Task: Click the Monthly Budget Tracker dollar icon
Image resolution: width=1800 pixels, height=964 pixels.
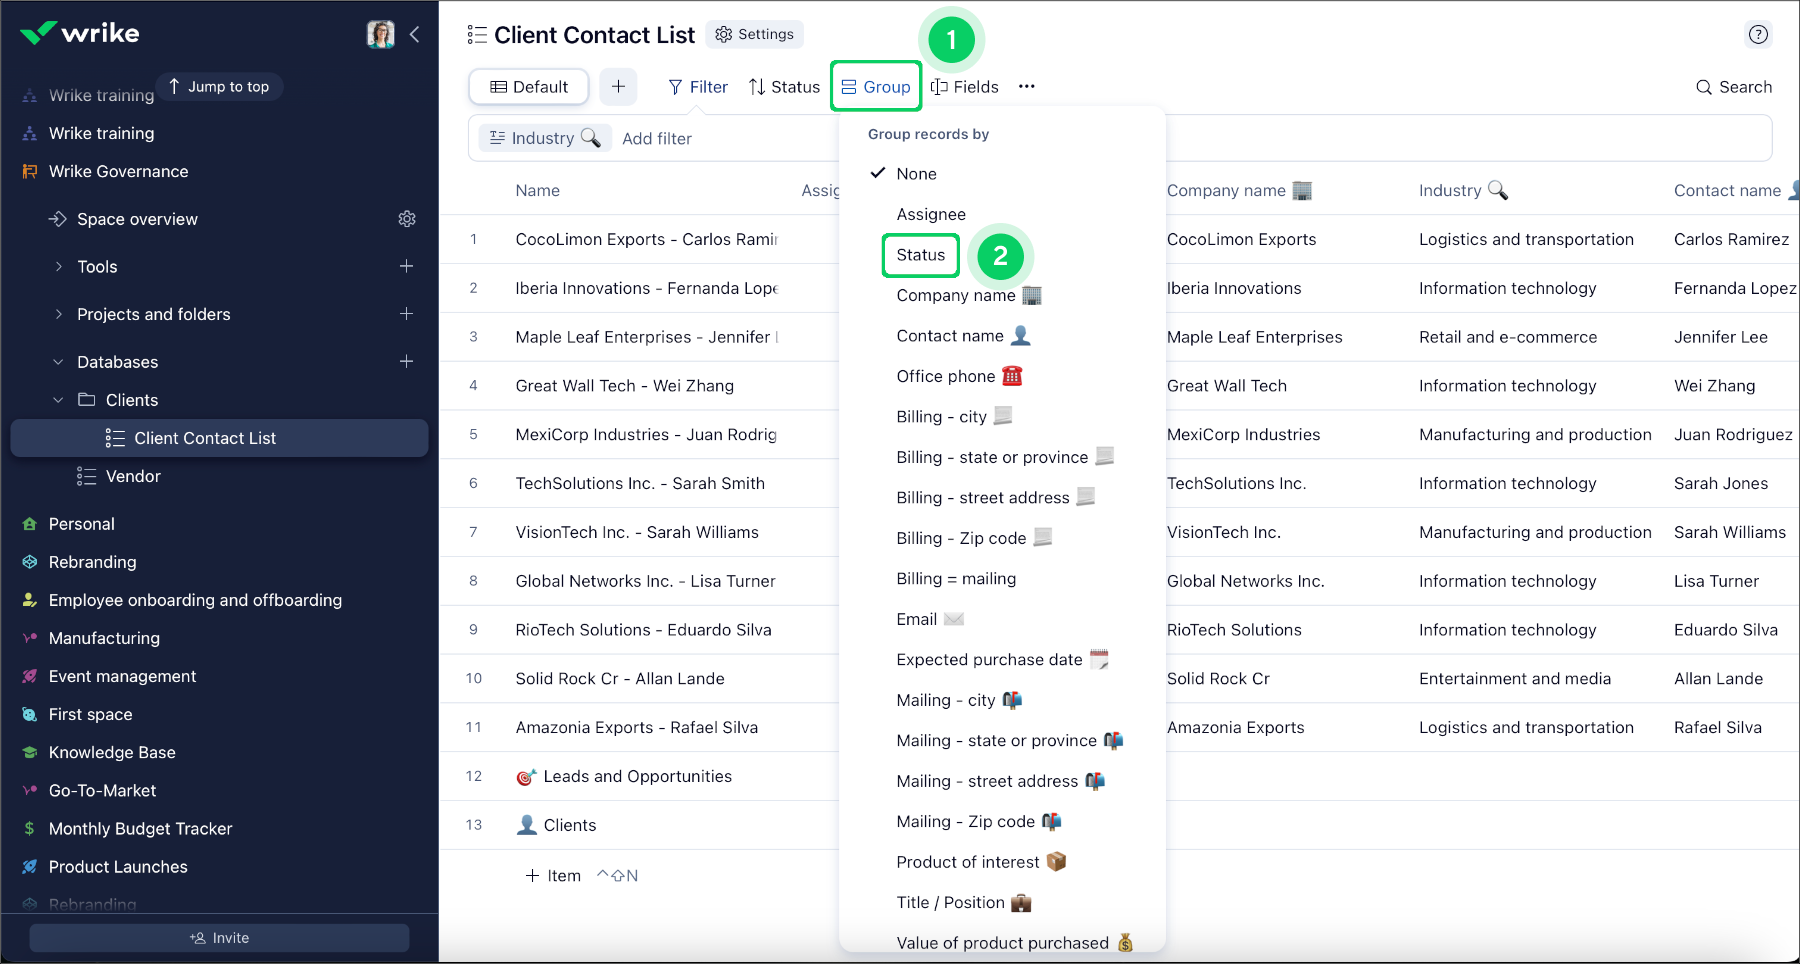Action: pyautogui.click(x=30, y=828)
